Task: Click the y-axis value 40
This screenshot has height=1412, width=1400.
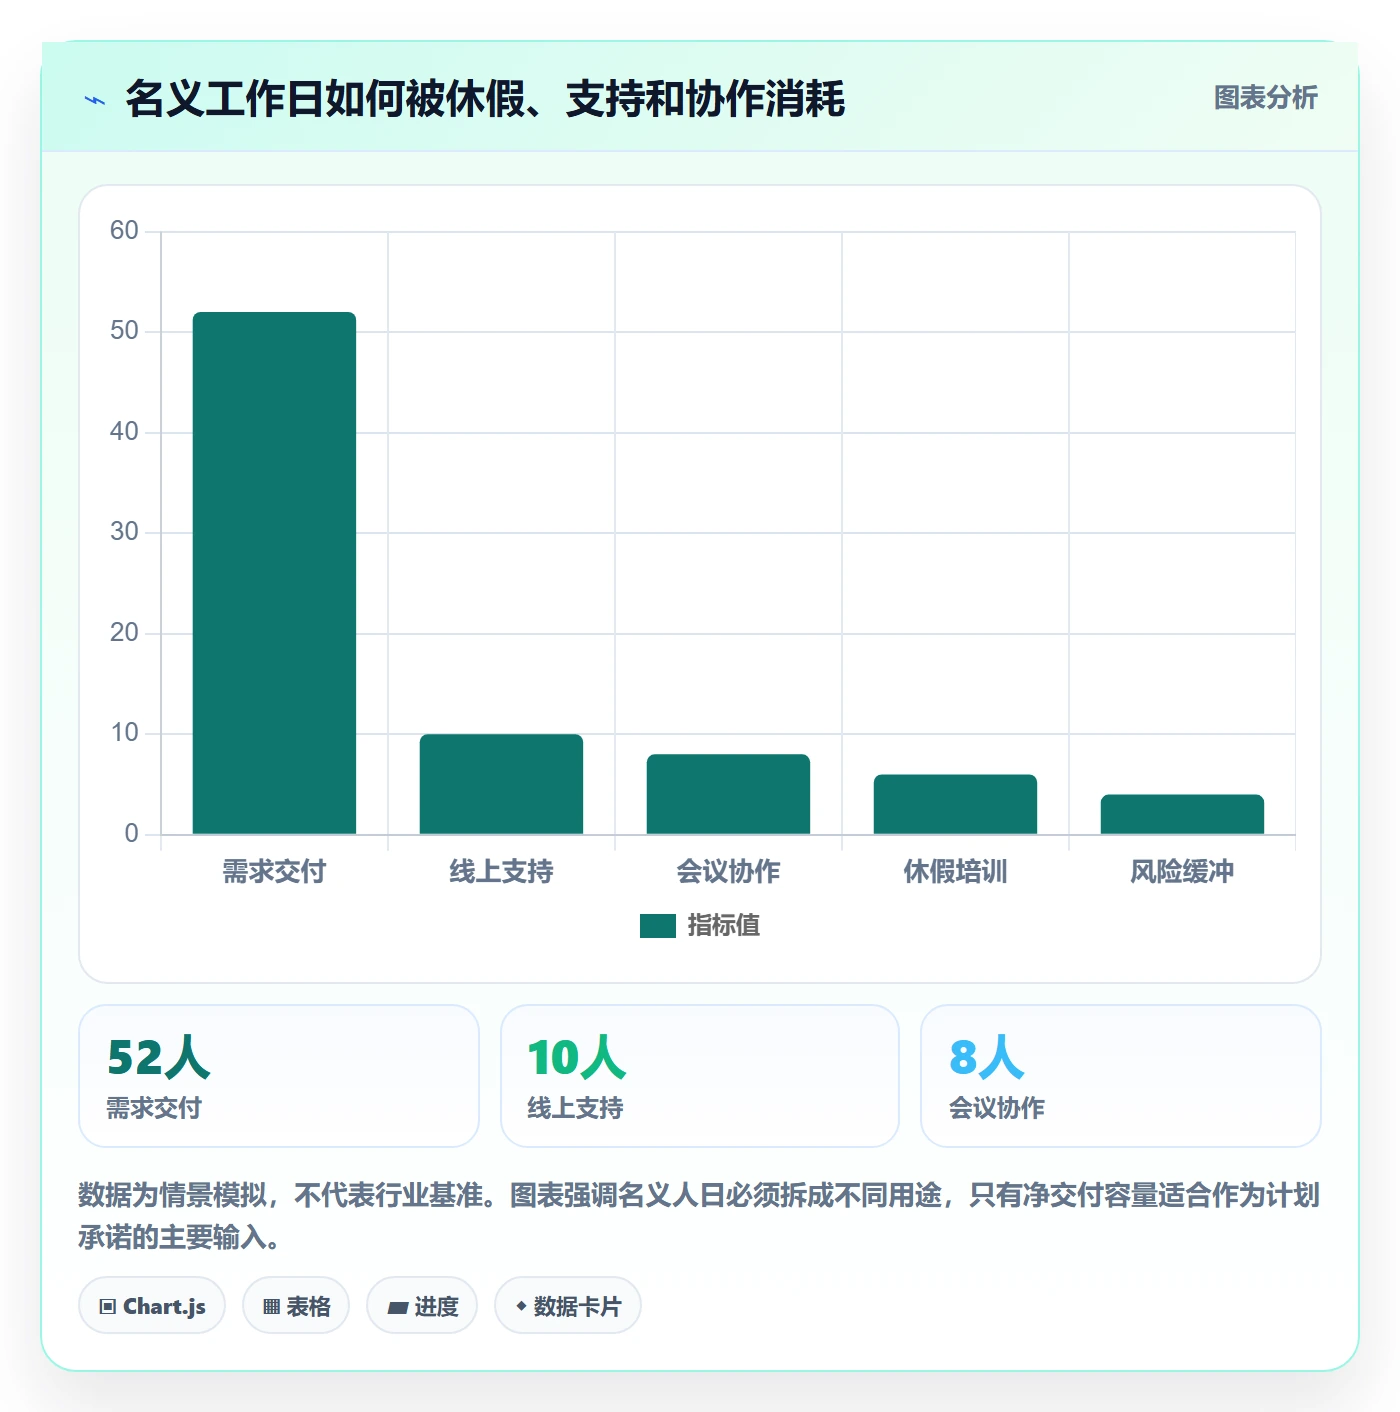Action: (124, 432)
